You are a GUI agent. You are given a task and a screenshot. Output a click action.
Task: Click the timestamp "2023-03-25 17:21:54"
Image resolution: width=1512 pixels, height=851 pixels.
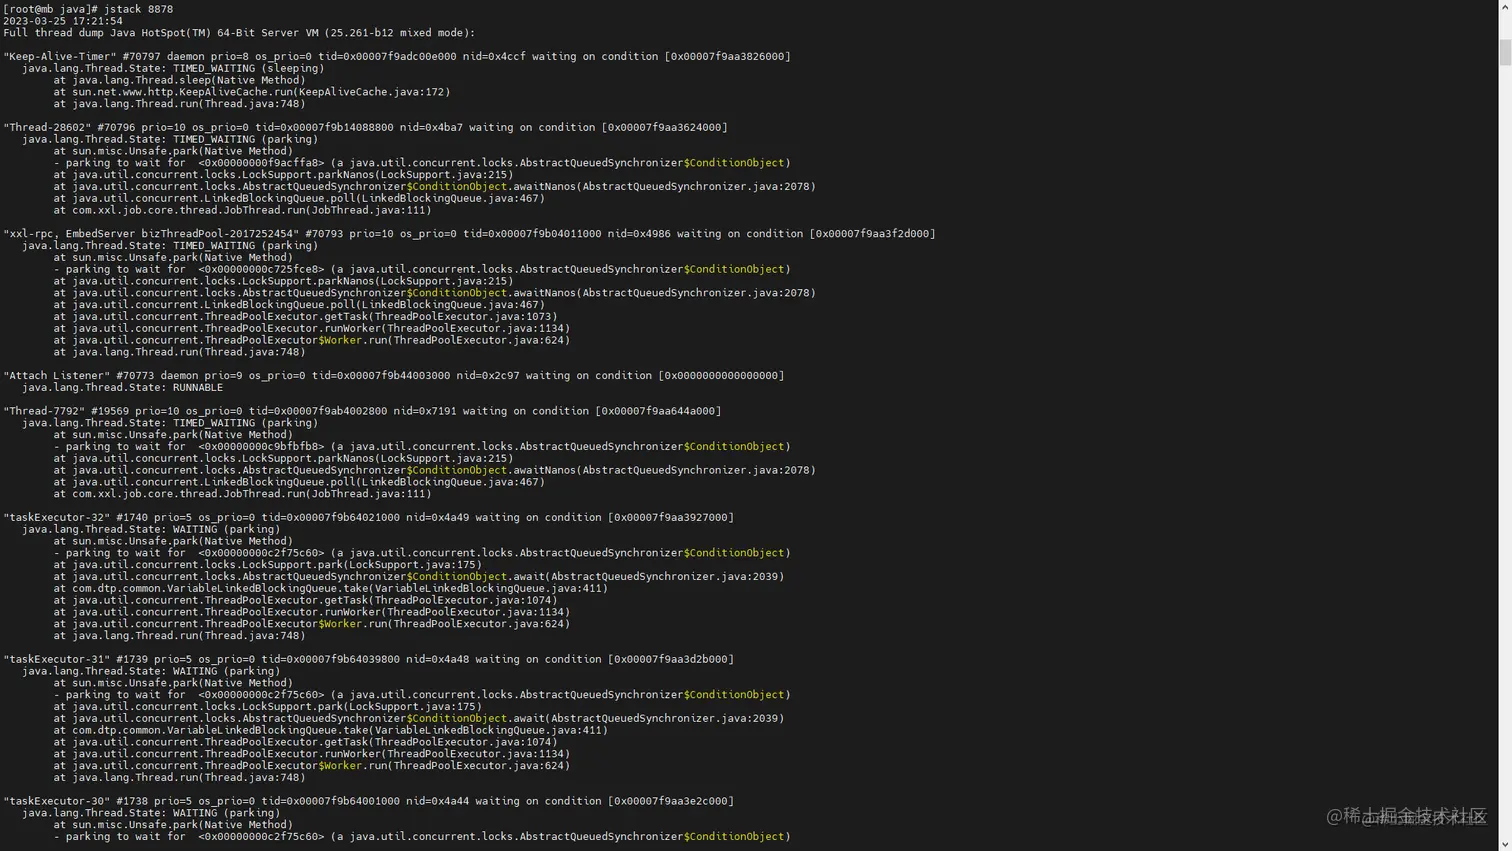coord(63,21)
